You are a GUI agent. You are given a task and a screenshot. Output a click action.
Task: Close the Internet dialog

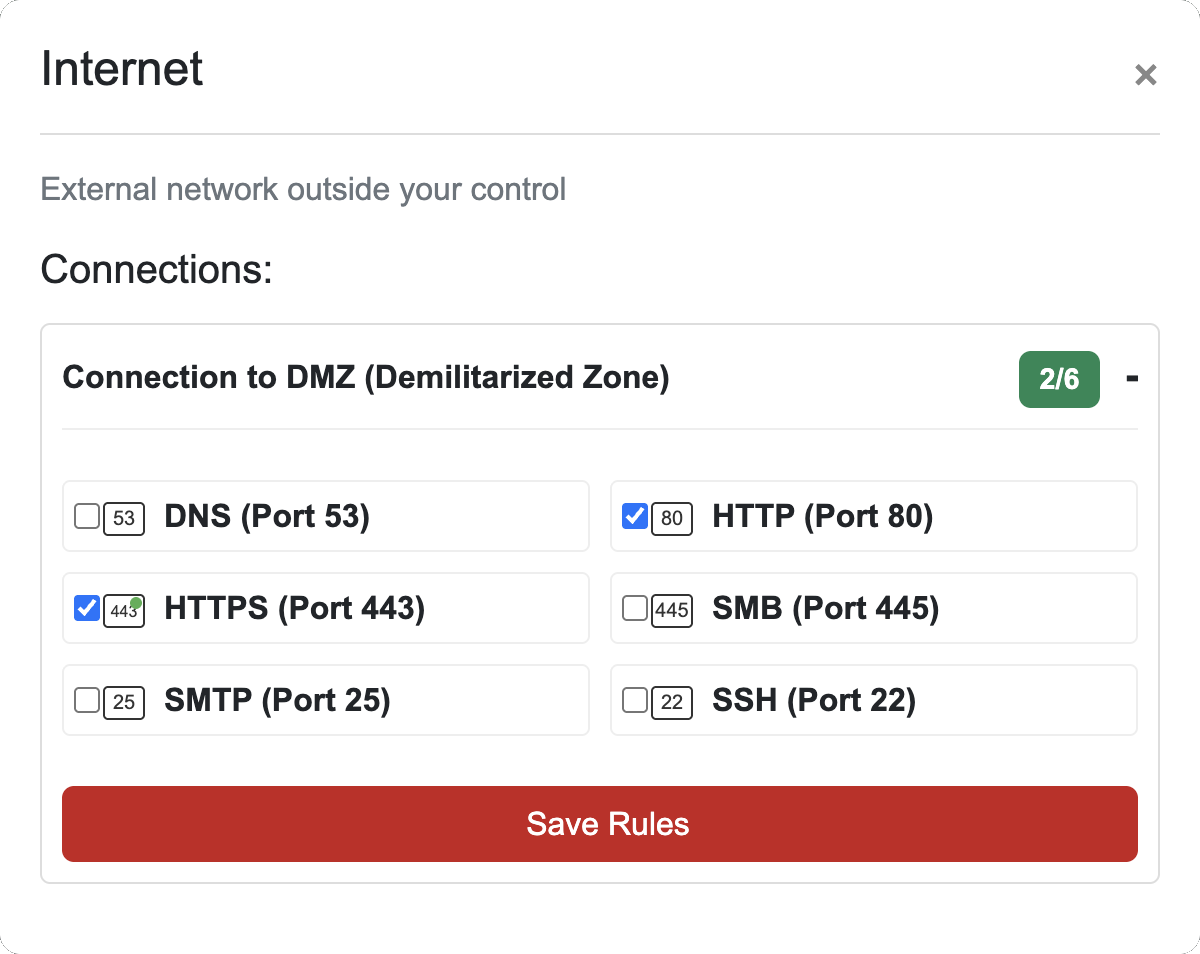point(1145,75)
